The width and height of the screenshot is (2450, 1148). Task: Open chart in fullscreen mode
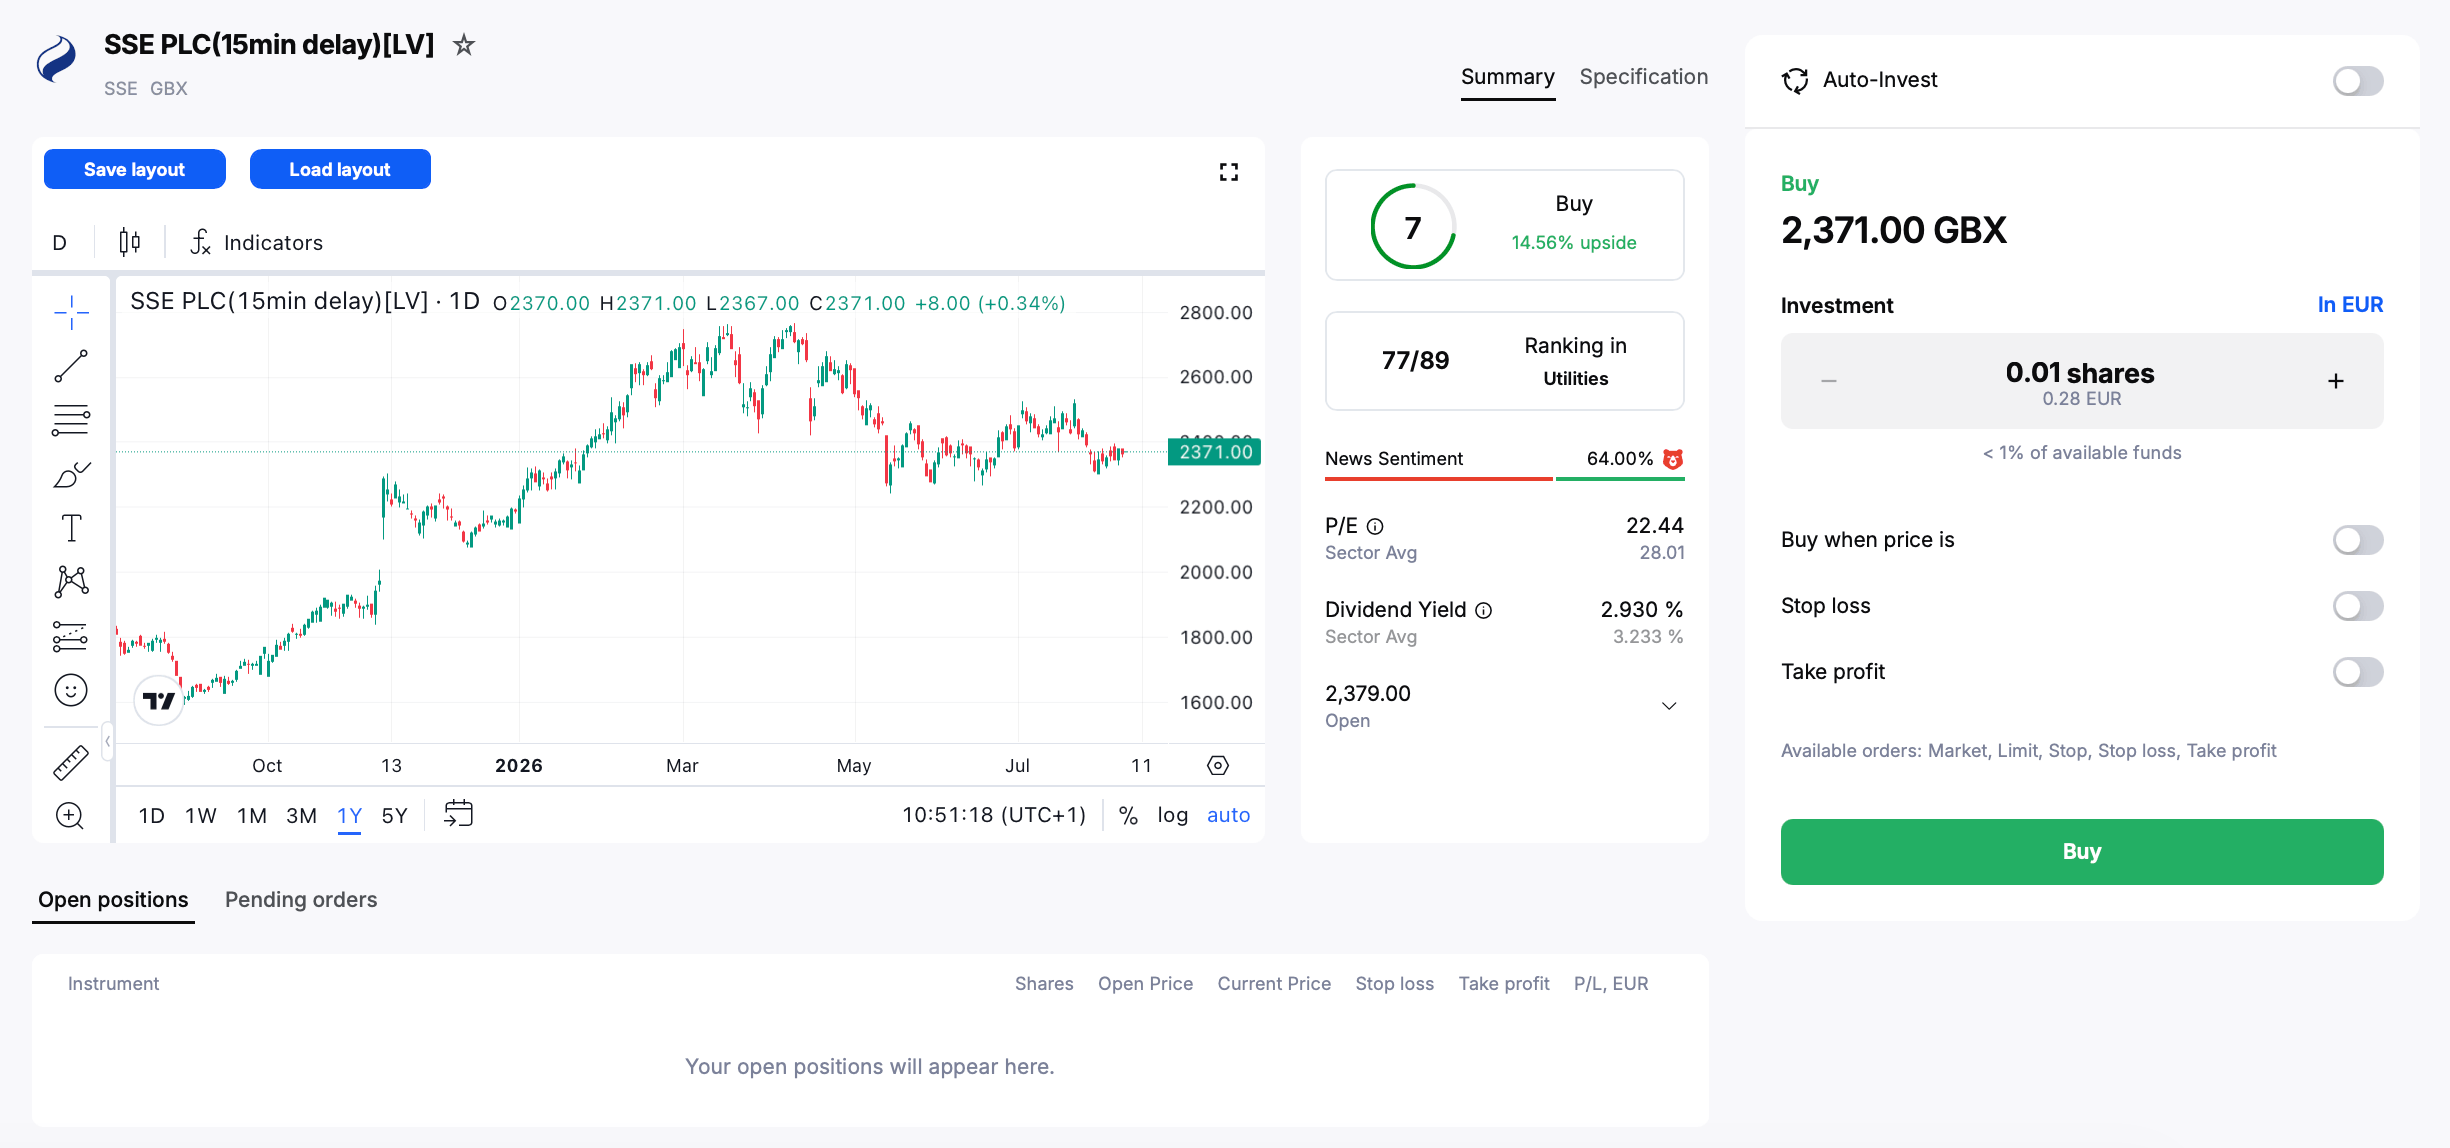[x=1229, y=172]
